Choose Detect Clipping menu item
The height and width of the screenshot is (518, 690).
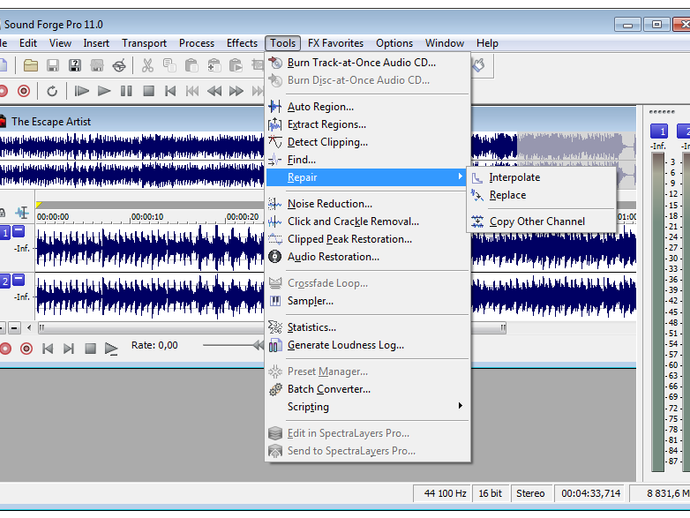pyautogui.click(x=368, y=142)
